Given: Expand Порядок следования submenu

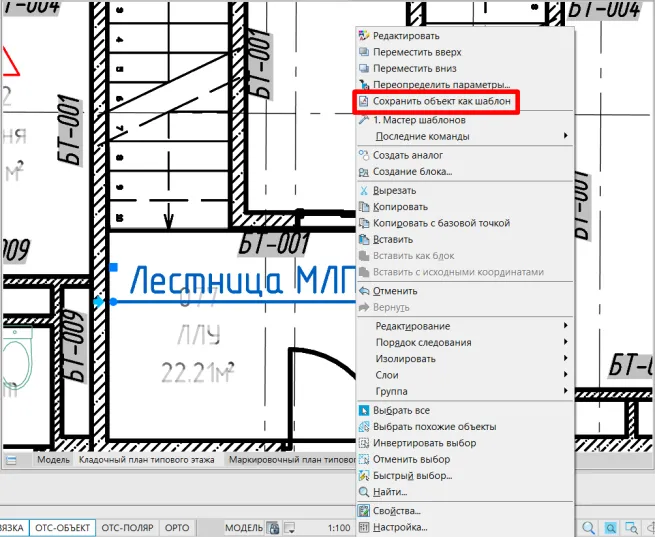Looking at the screenshot, I should tap(425, 342).
